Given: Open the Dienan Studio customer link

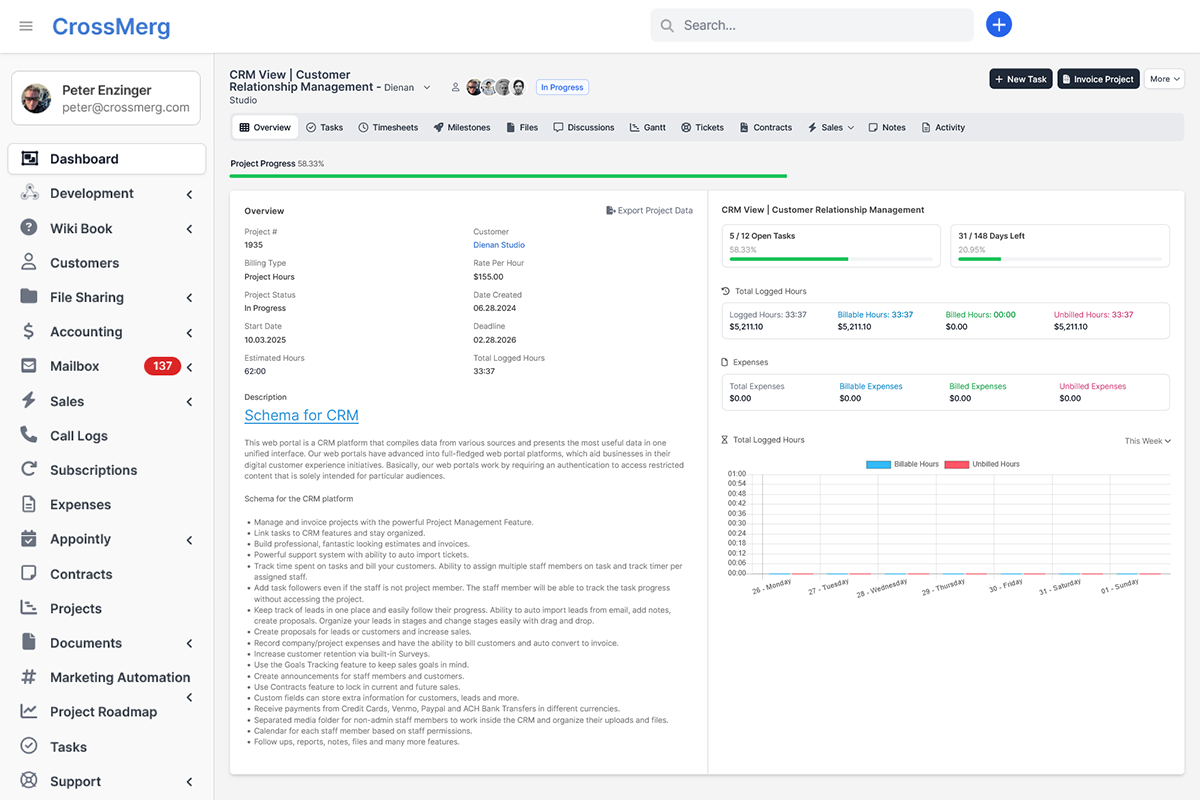Looking at the screenshot, I should tap(499, 245).
